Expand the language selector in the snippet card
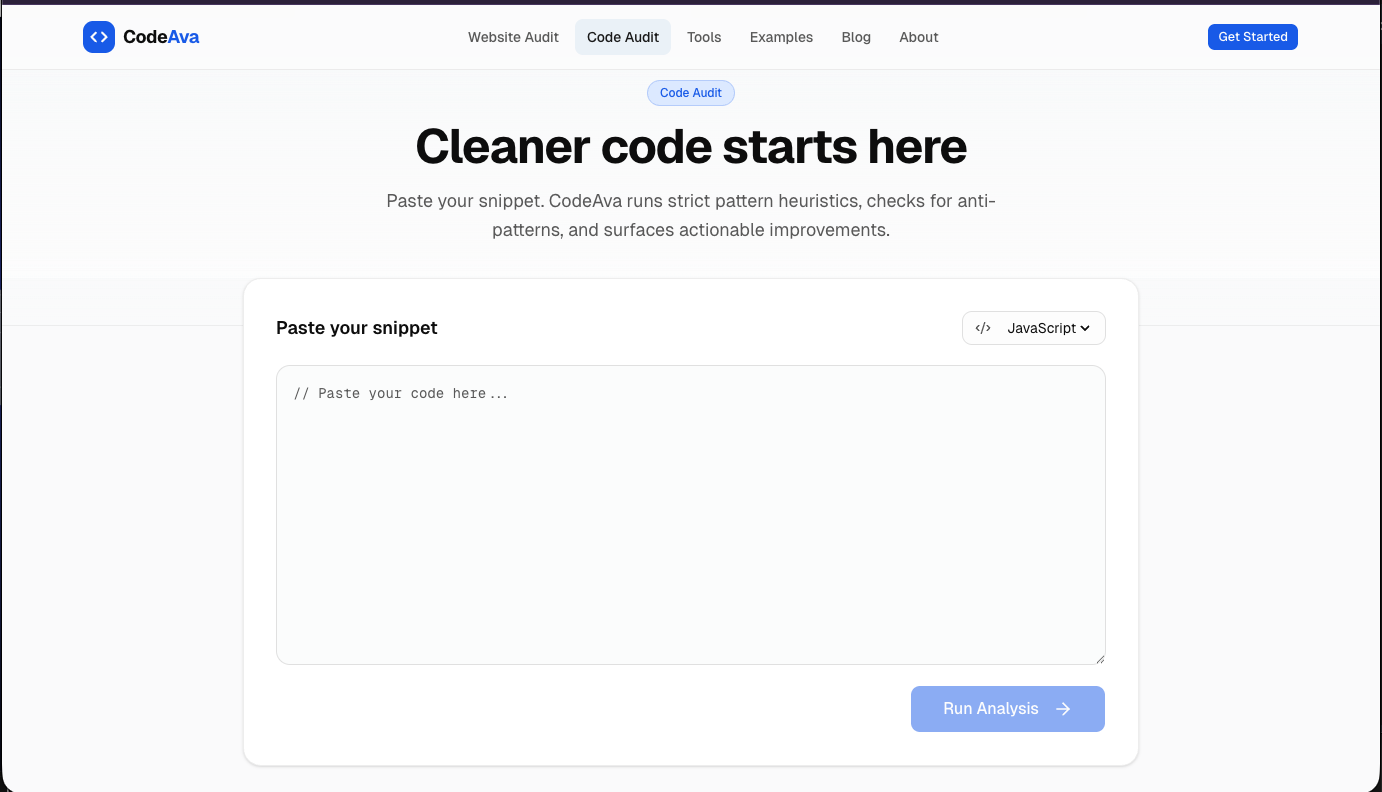 1033,327
